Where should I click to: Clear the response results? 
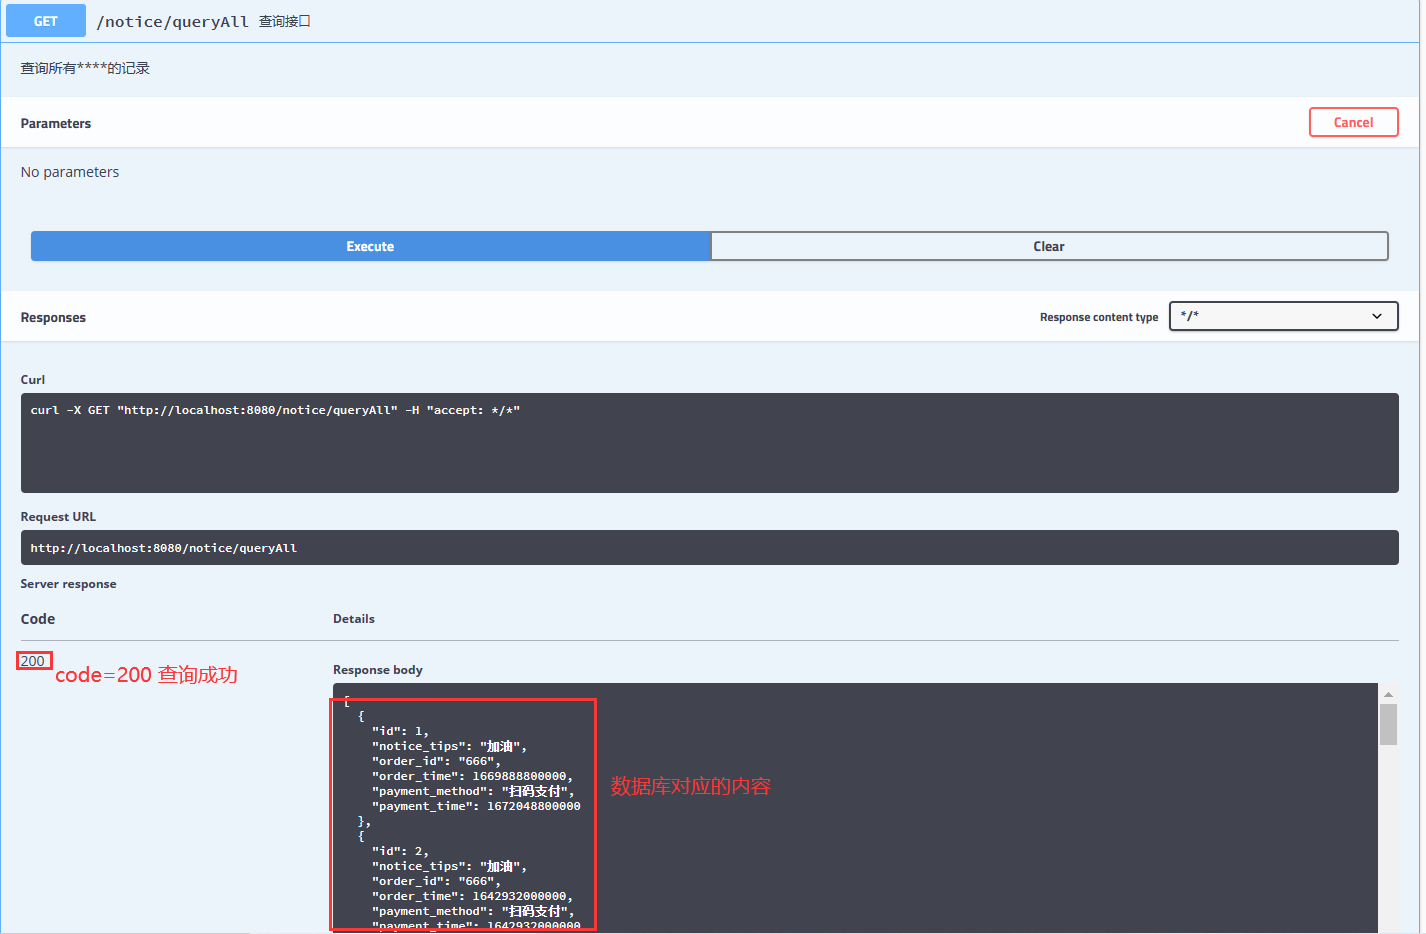click(1049, 246)
